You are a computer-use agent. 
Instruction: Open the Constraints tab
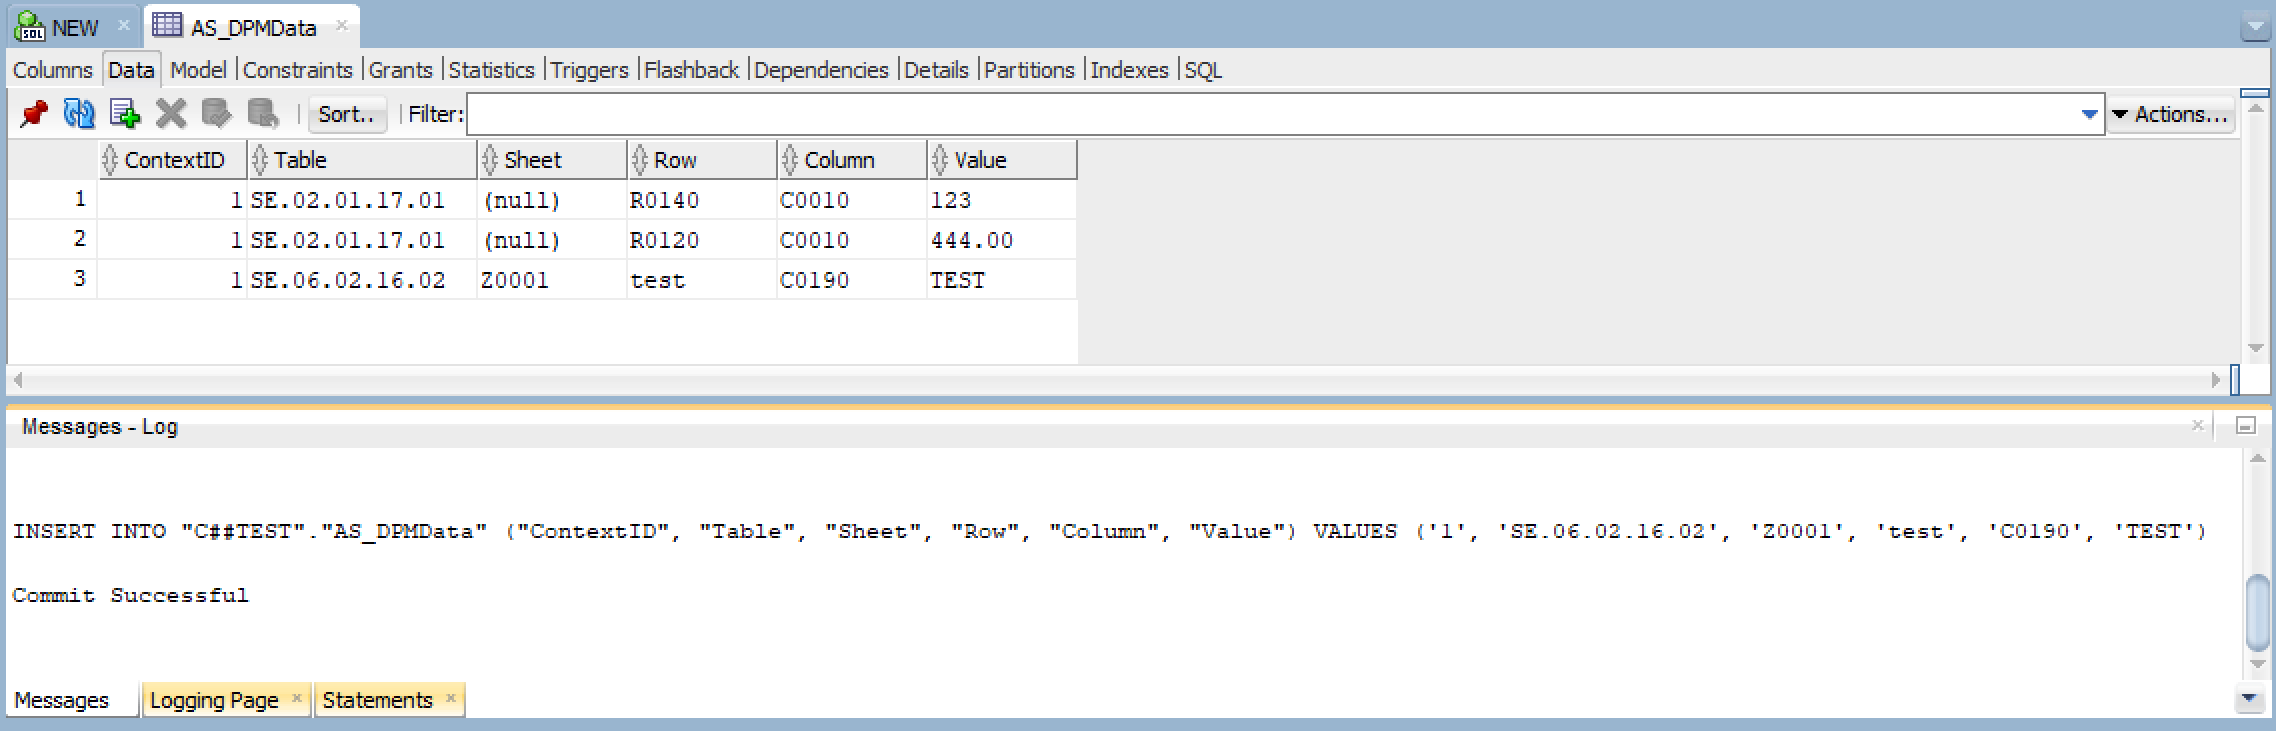tap(298, 70)
